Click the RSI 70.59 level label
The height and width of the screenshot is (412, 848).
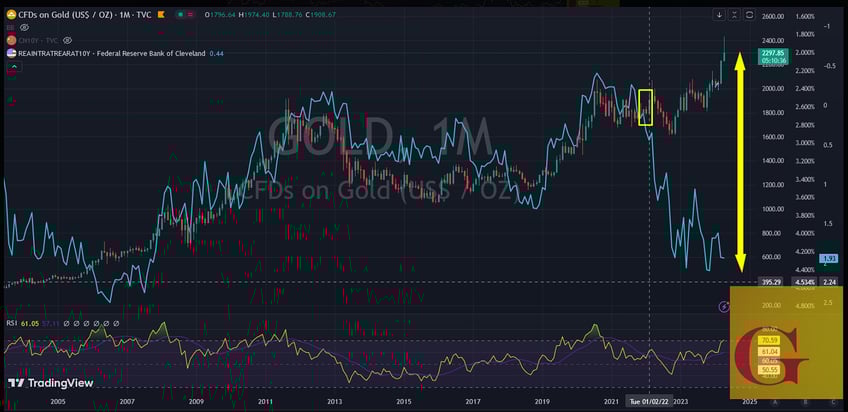click(x=768, y=341)
